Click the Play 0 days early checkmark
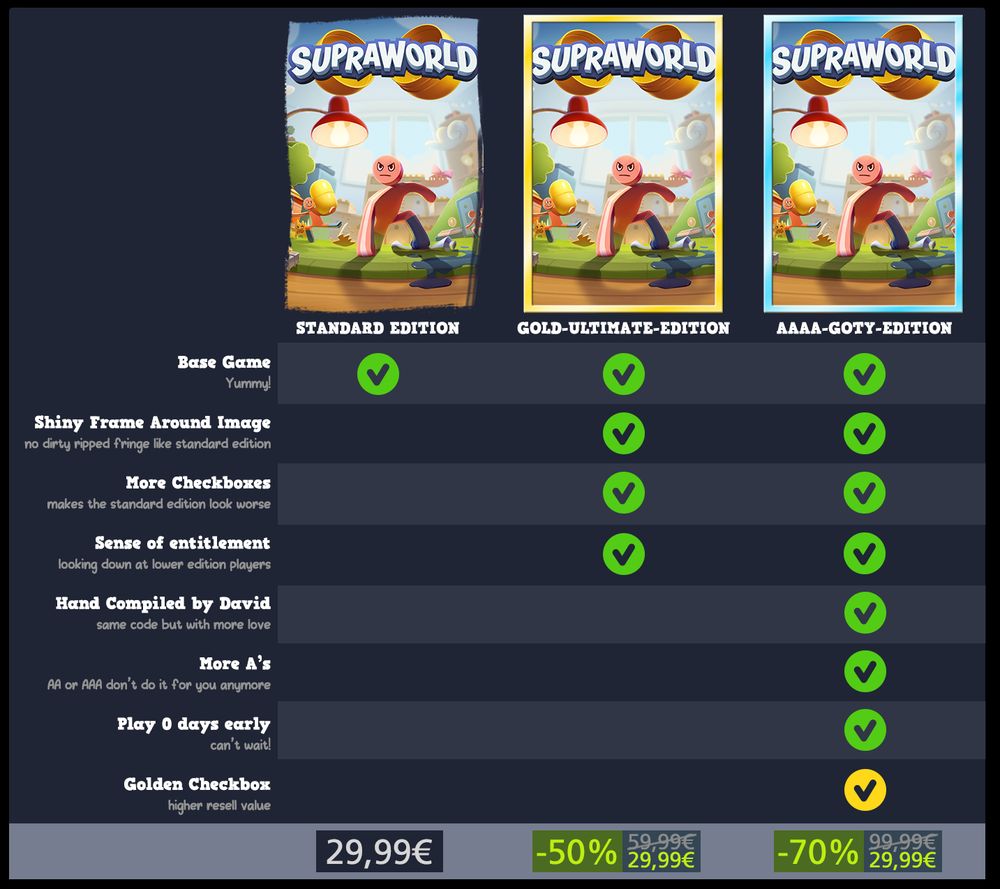 (865, 730)
